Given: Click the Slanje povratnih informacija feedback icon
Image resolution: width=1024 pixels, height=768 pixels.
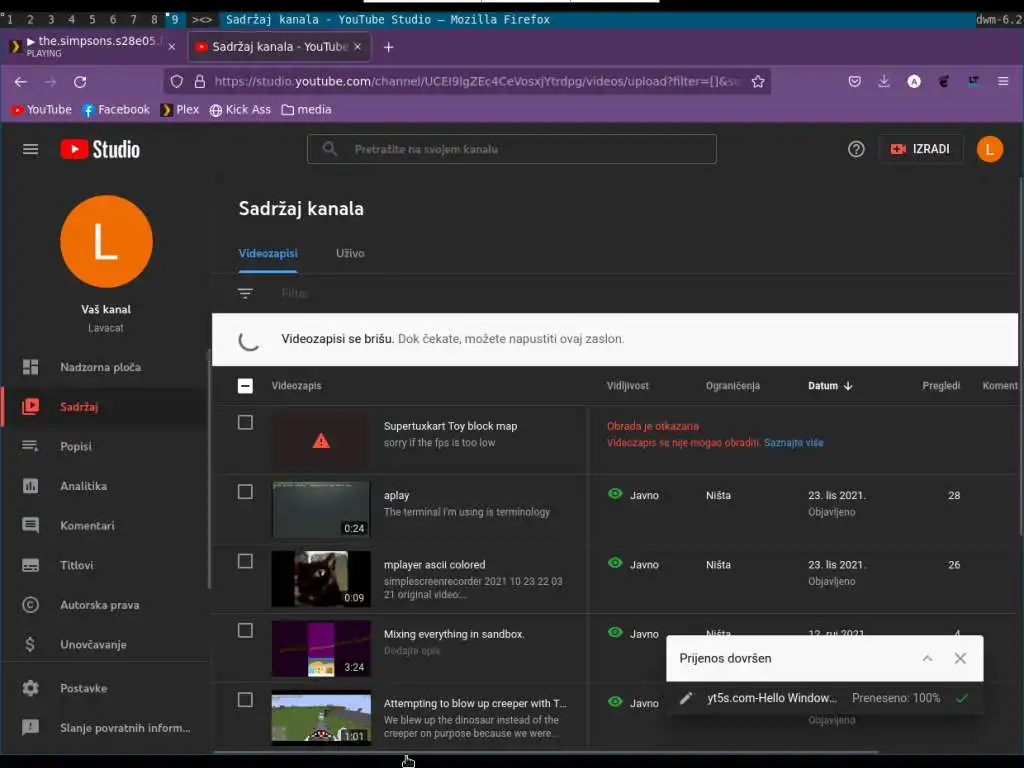Looking at the screenshot, I should click(30, 728).
